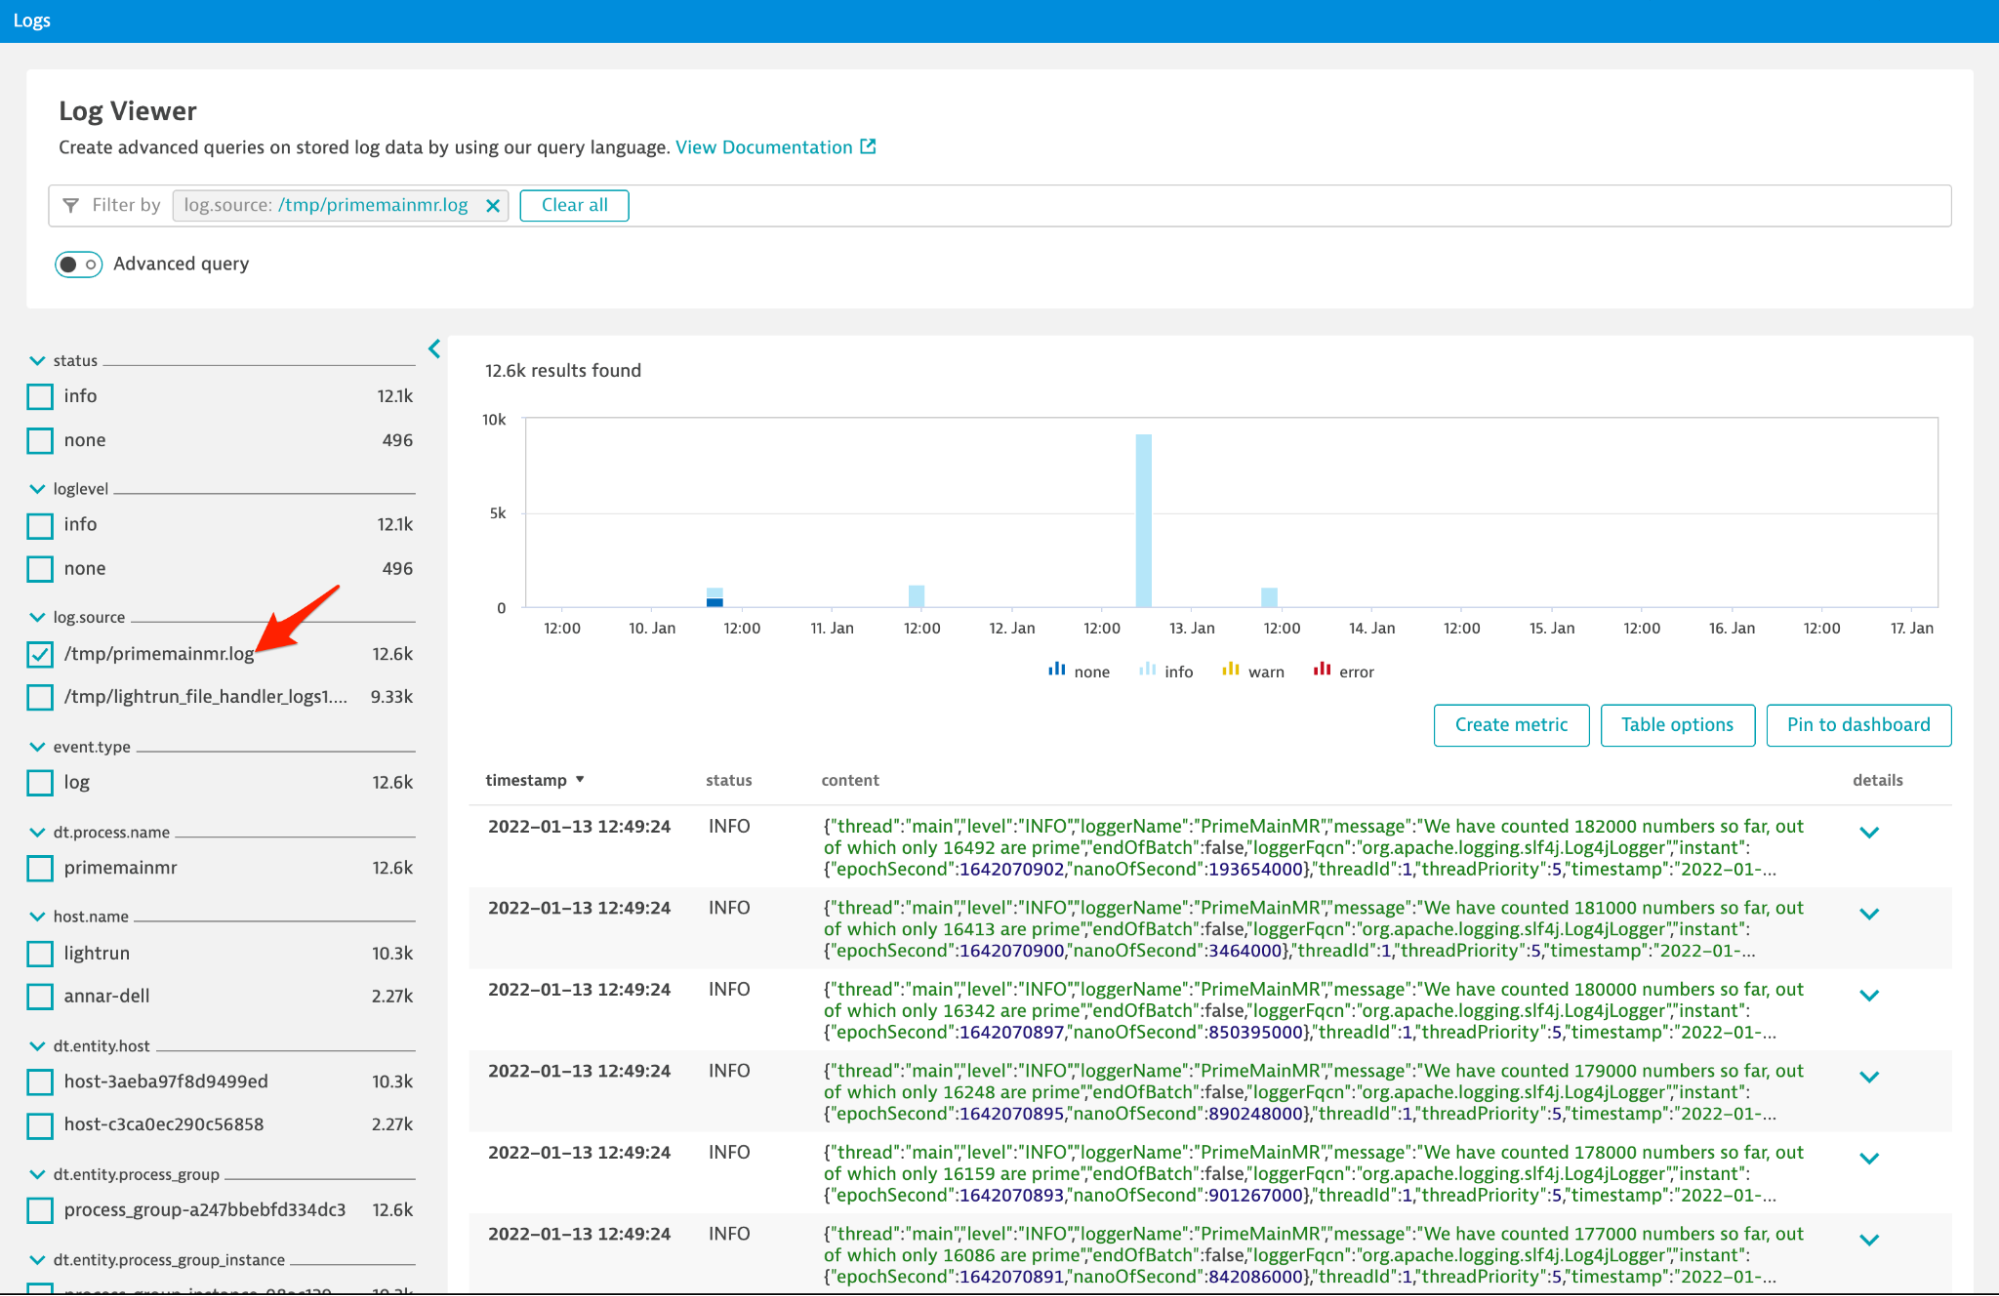Enable the Advanced query switch
Screen dimensions: 1999x1296
(x=79, y=264)
